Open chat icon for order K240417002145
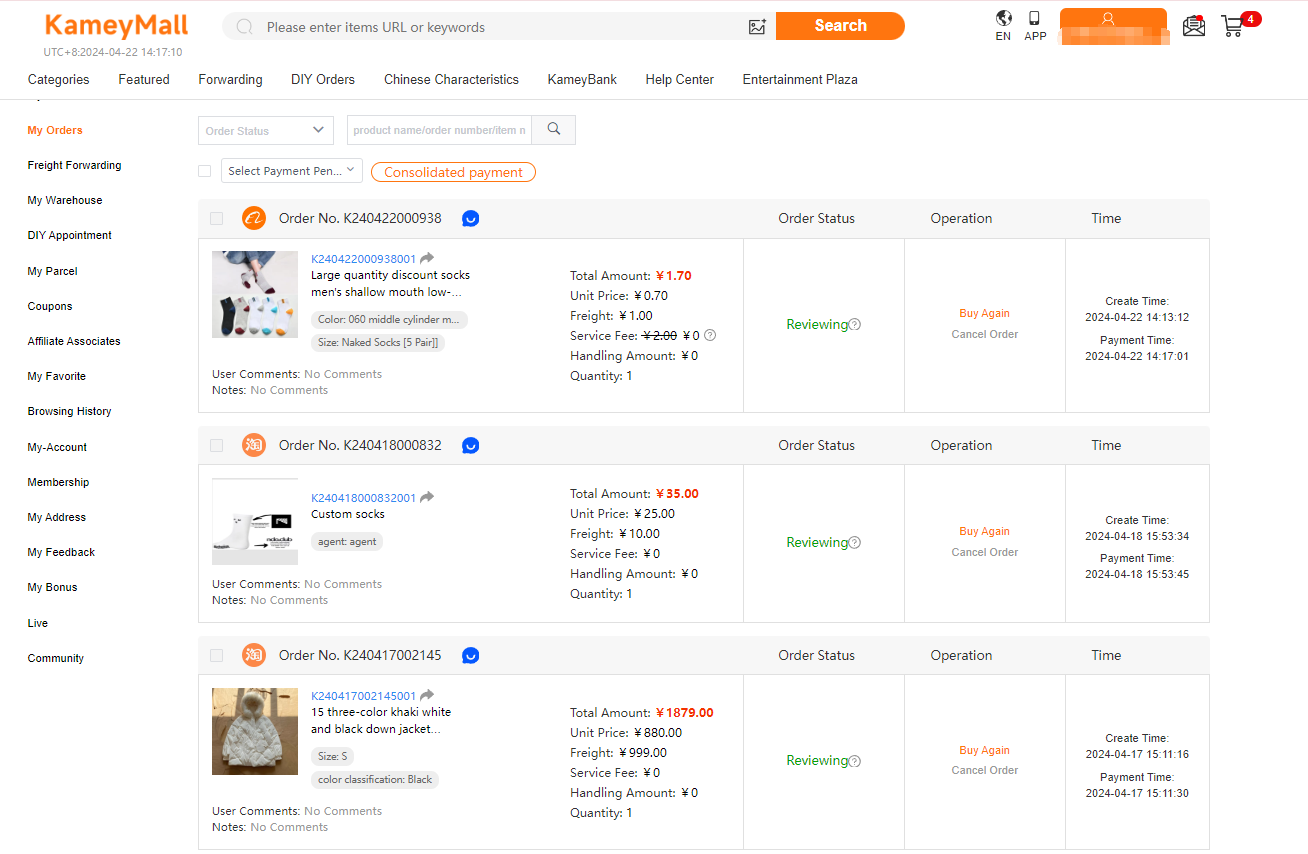 click(x=471, y=655)
